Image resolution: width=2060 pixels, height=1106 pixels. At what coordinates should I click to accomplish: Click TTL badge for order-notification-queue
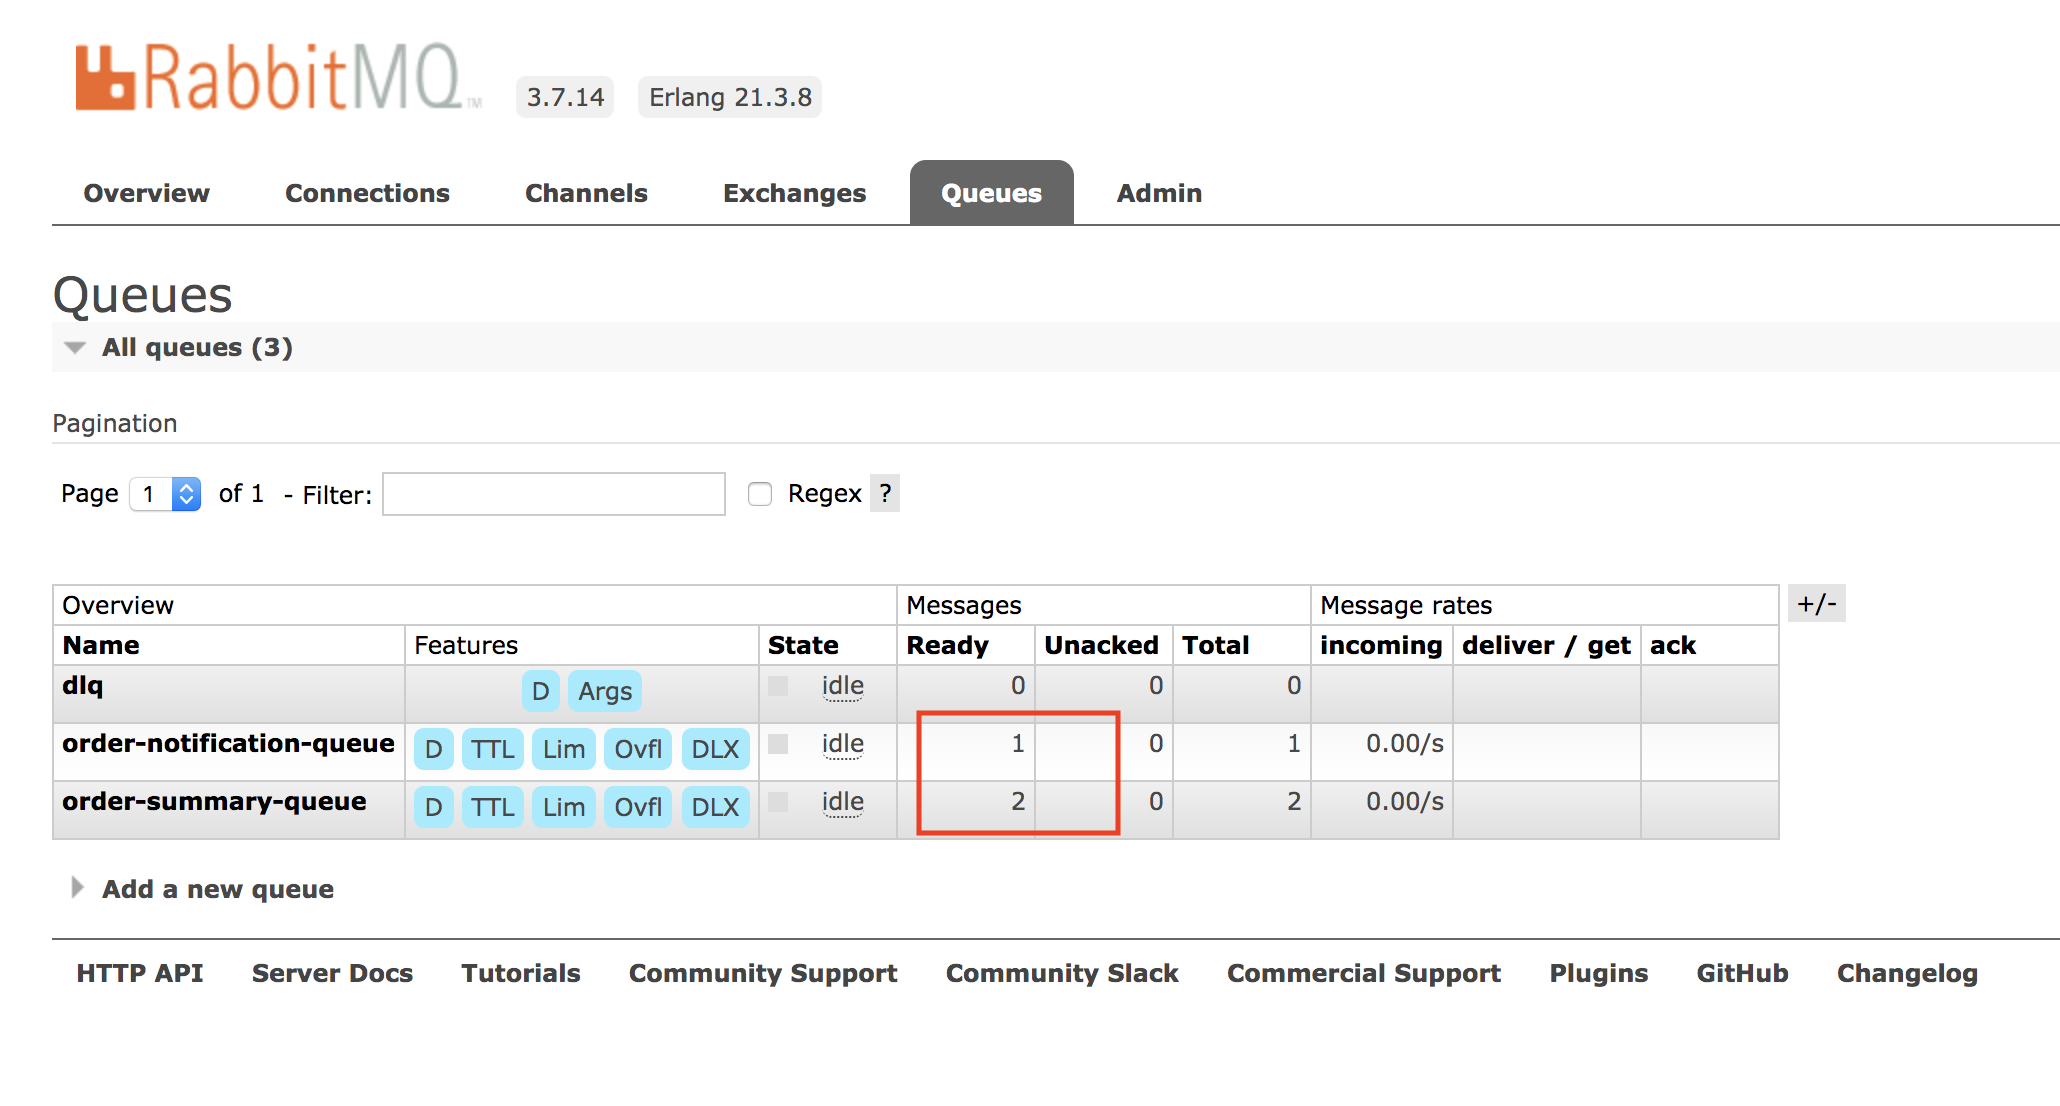point(493,749)
